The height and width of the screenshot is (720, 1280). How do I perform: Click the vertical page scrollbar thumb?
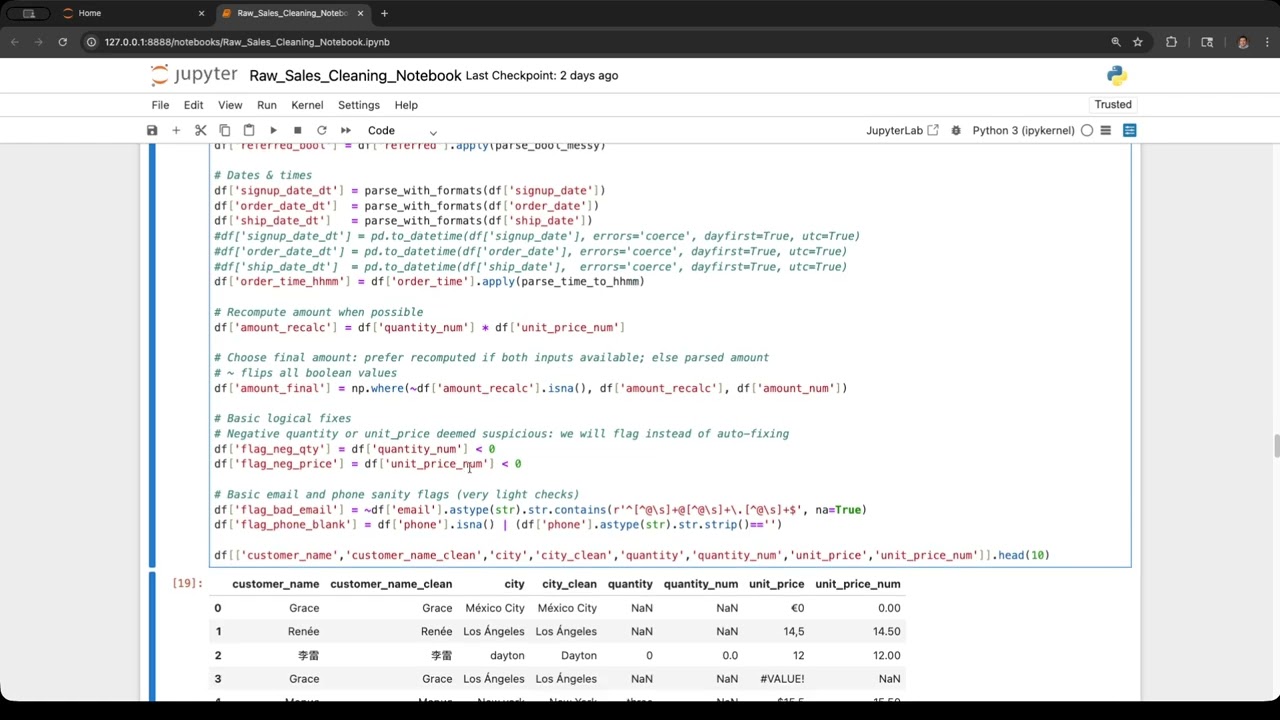tap(1275, 446)
